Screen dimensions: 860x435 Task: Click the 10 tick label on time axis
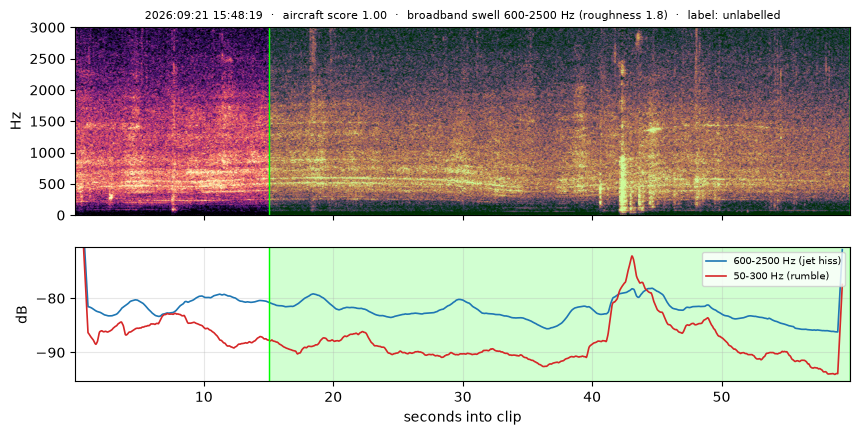pyautogui.click(x=204, y=396)
